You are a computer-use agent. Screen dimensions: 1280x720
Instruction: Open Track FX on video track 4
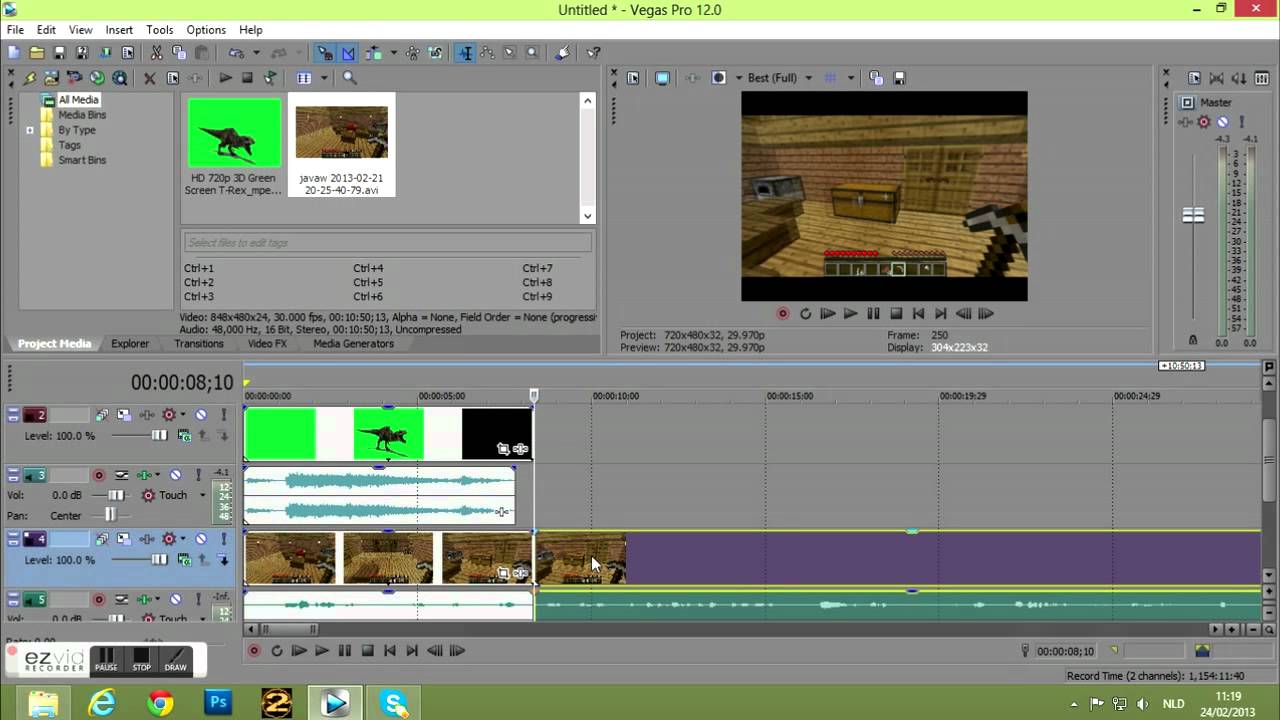click(x=147, y=539)
